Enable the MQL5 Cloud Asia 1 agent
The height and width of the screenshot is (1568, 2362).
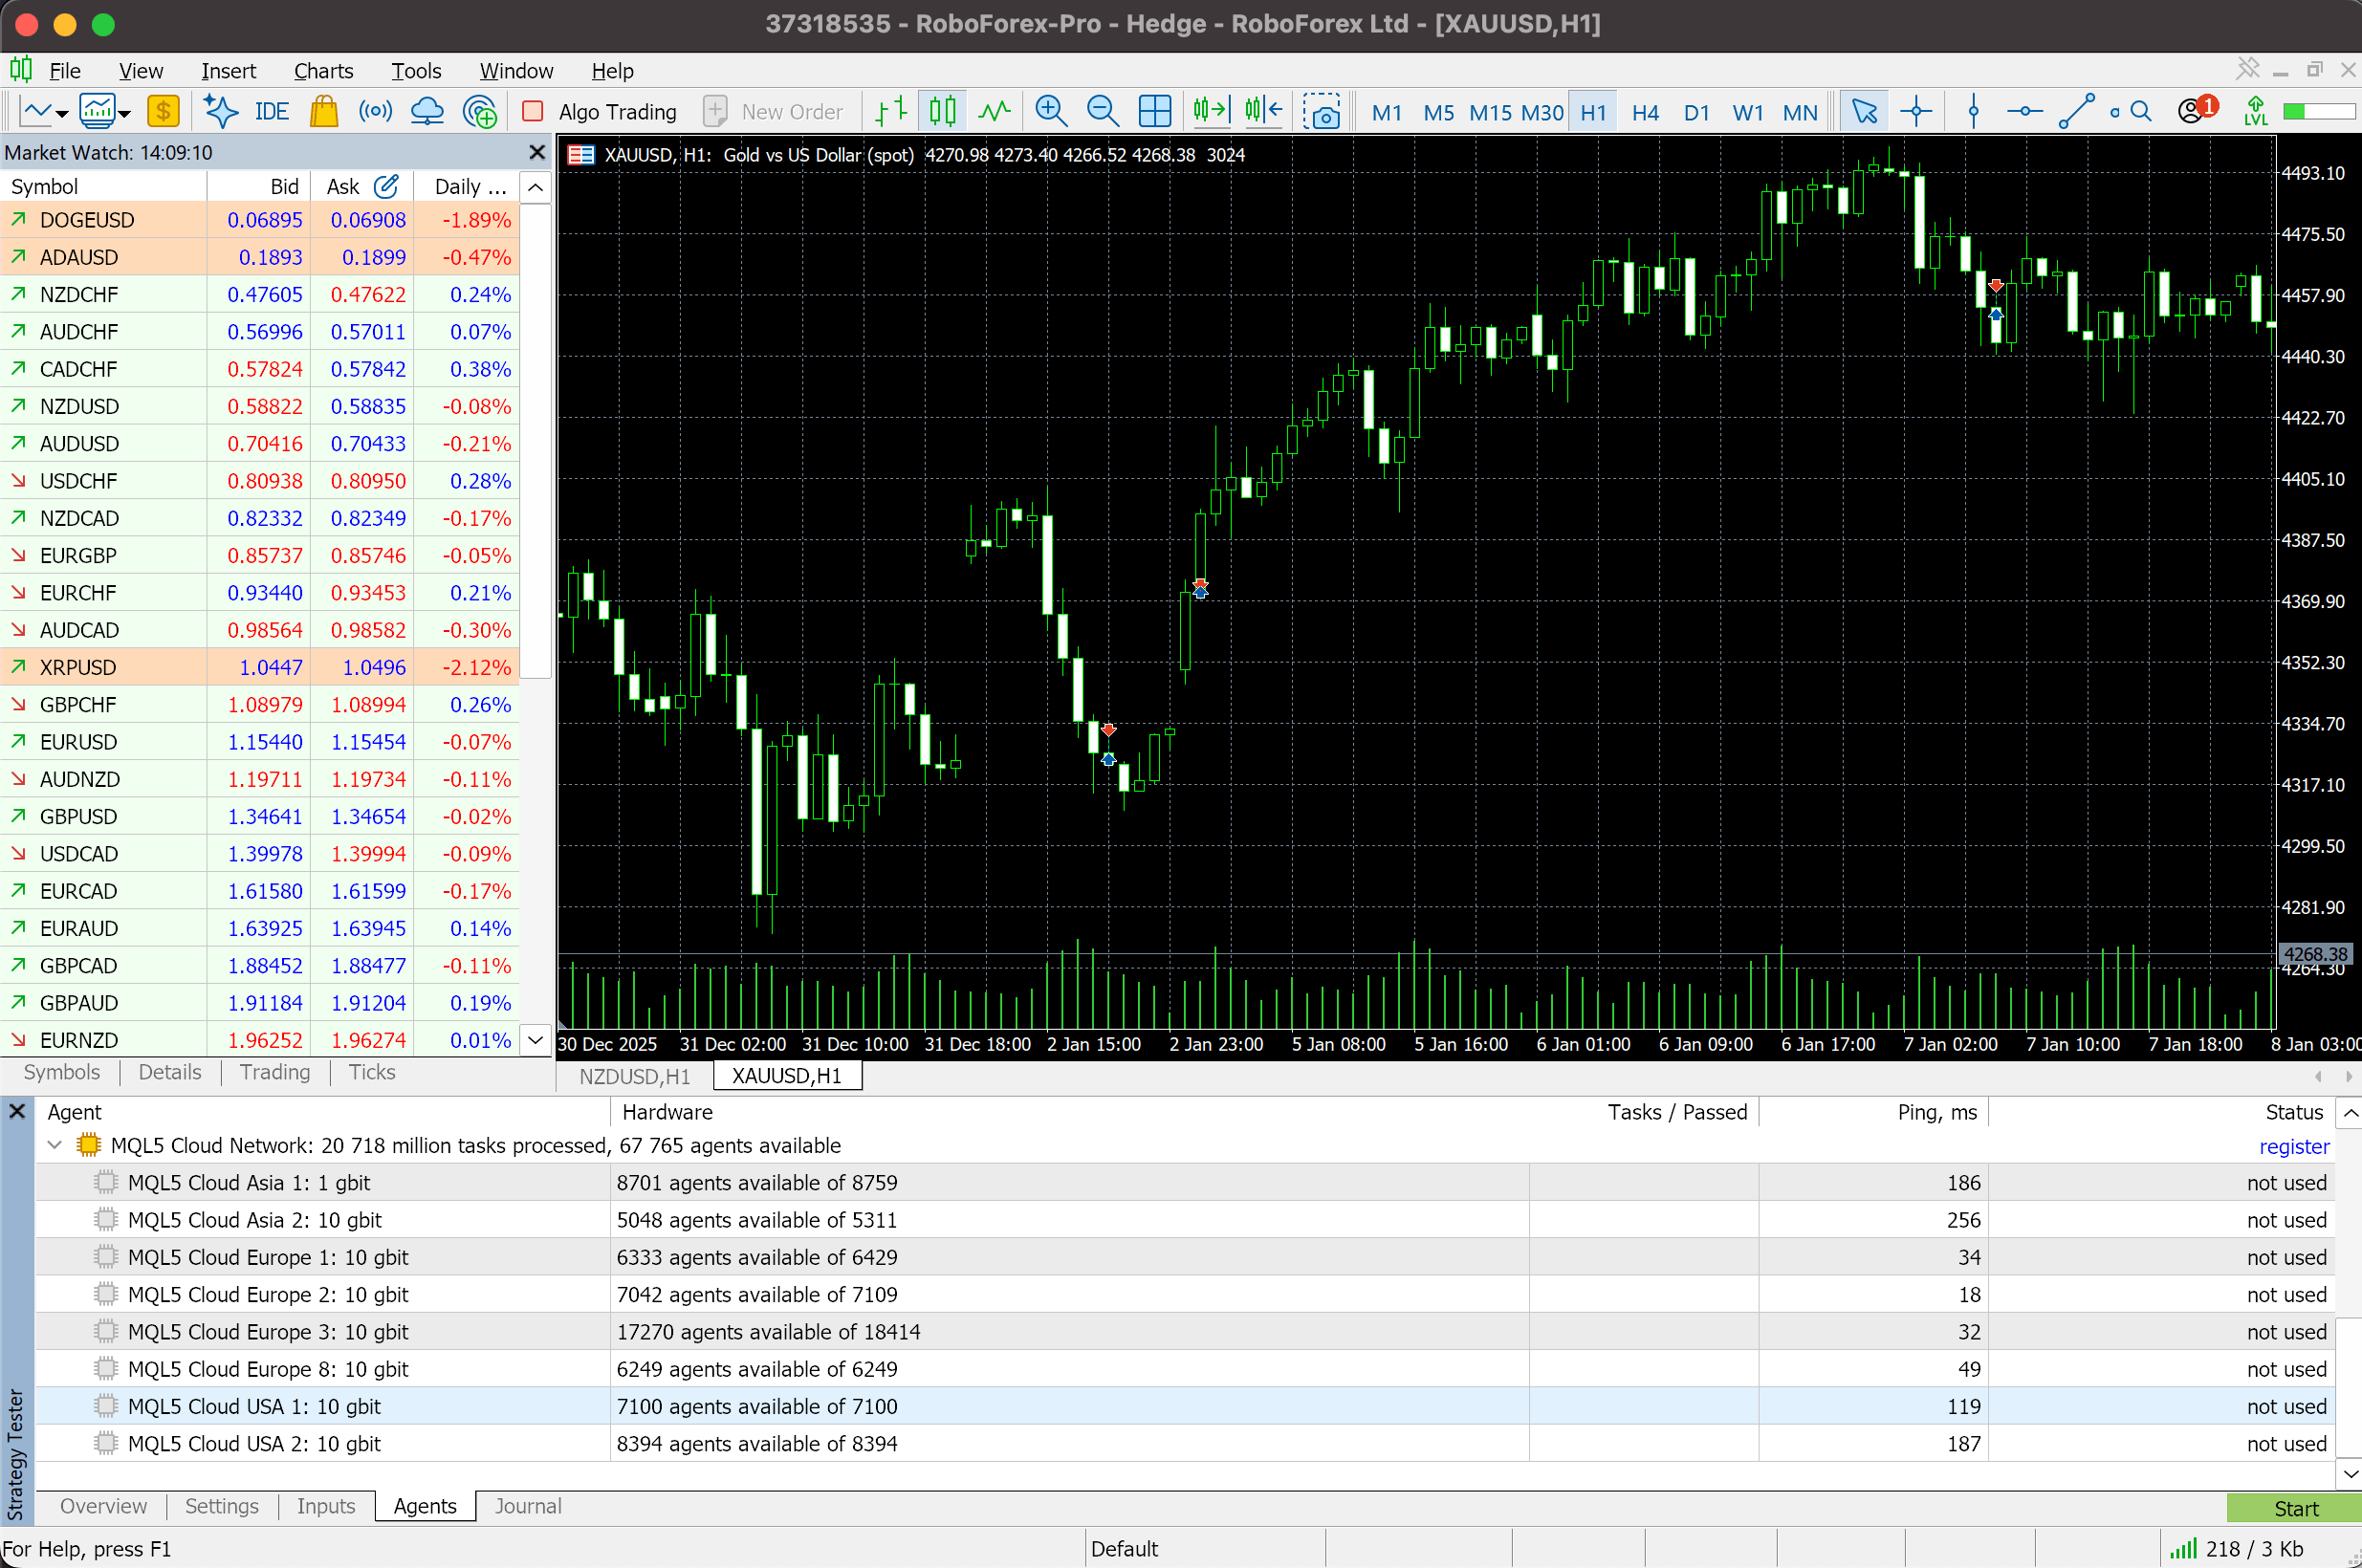coord(106,1182)
